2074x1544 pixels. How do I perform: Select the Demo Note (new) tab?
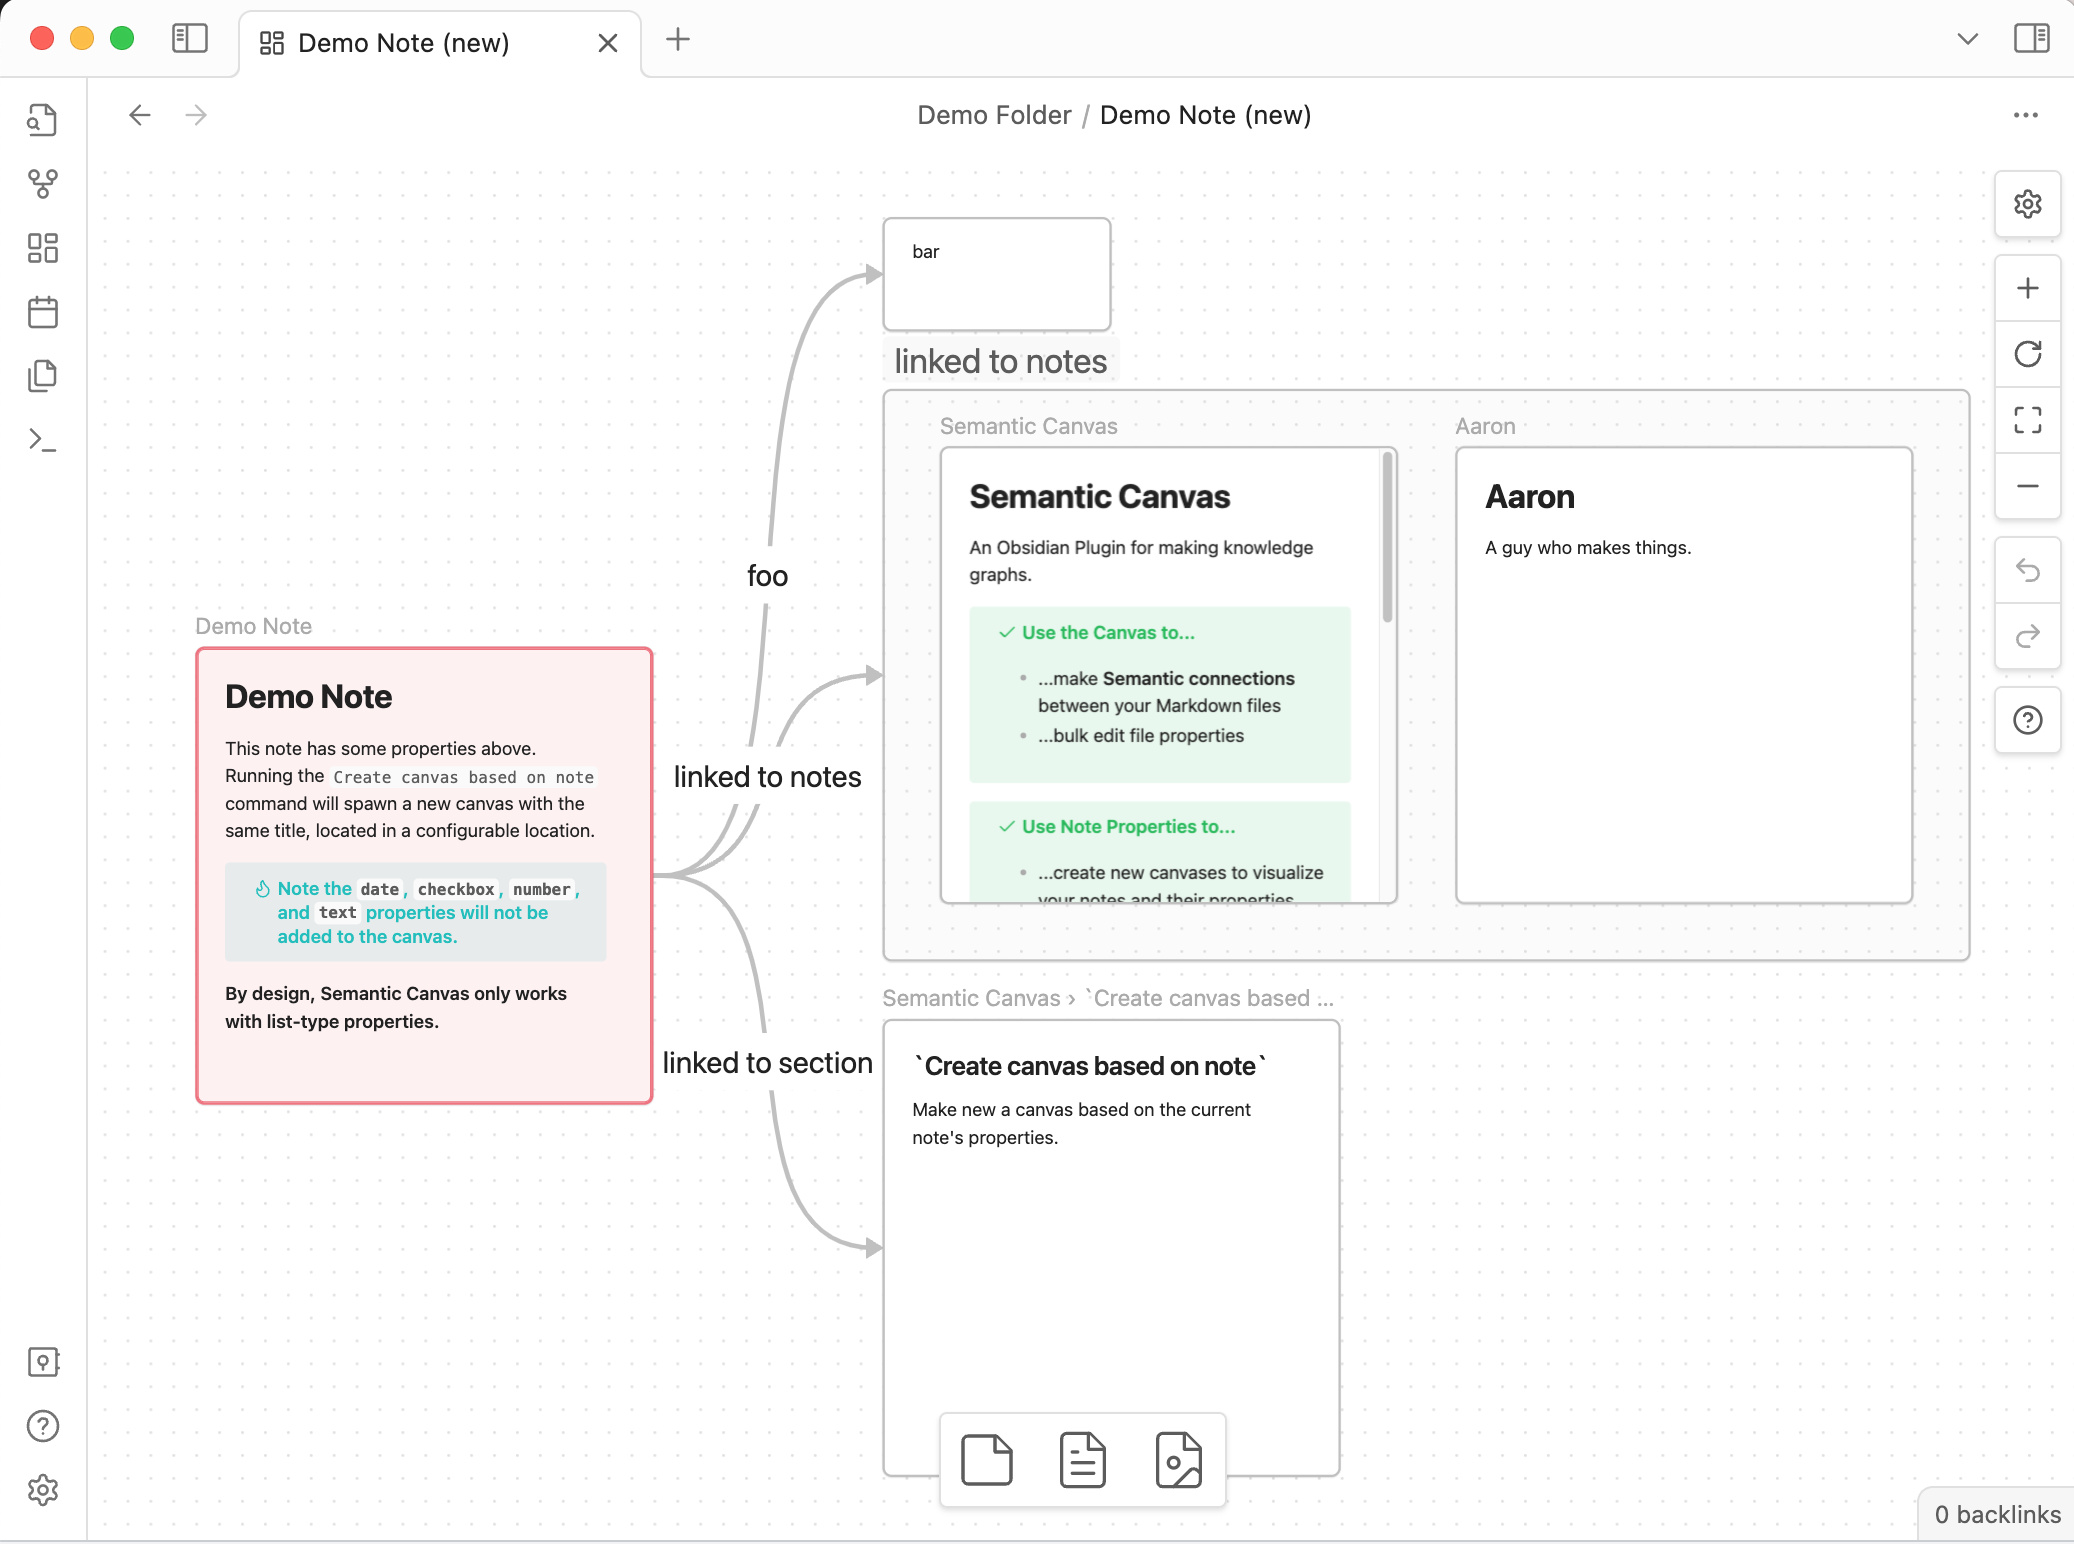tap(404, 43)
